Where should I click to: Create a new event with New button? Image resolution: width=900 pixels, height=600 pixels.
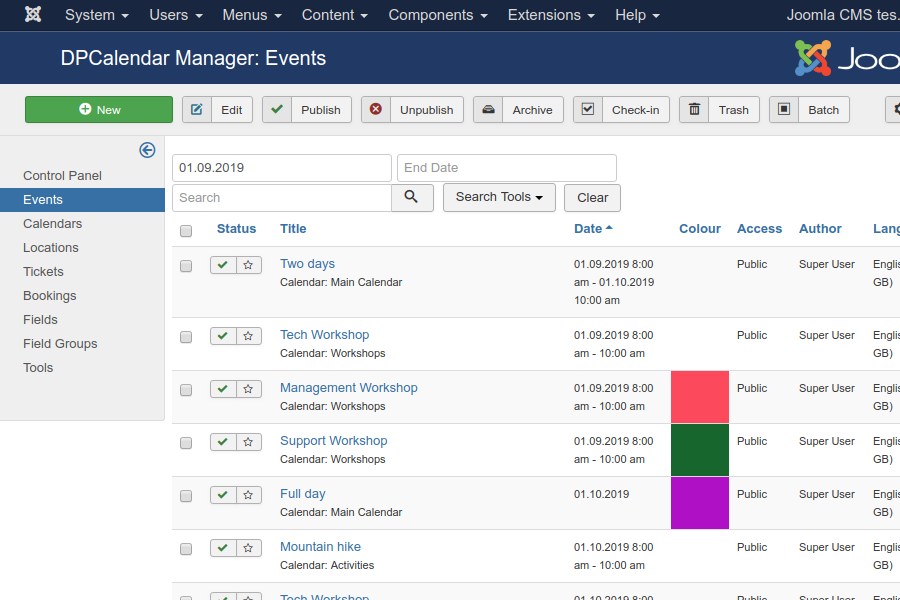tap(99, 110)
